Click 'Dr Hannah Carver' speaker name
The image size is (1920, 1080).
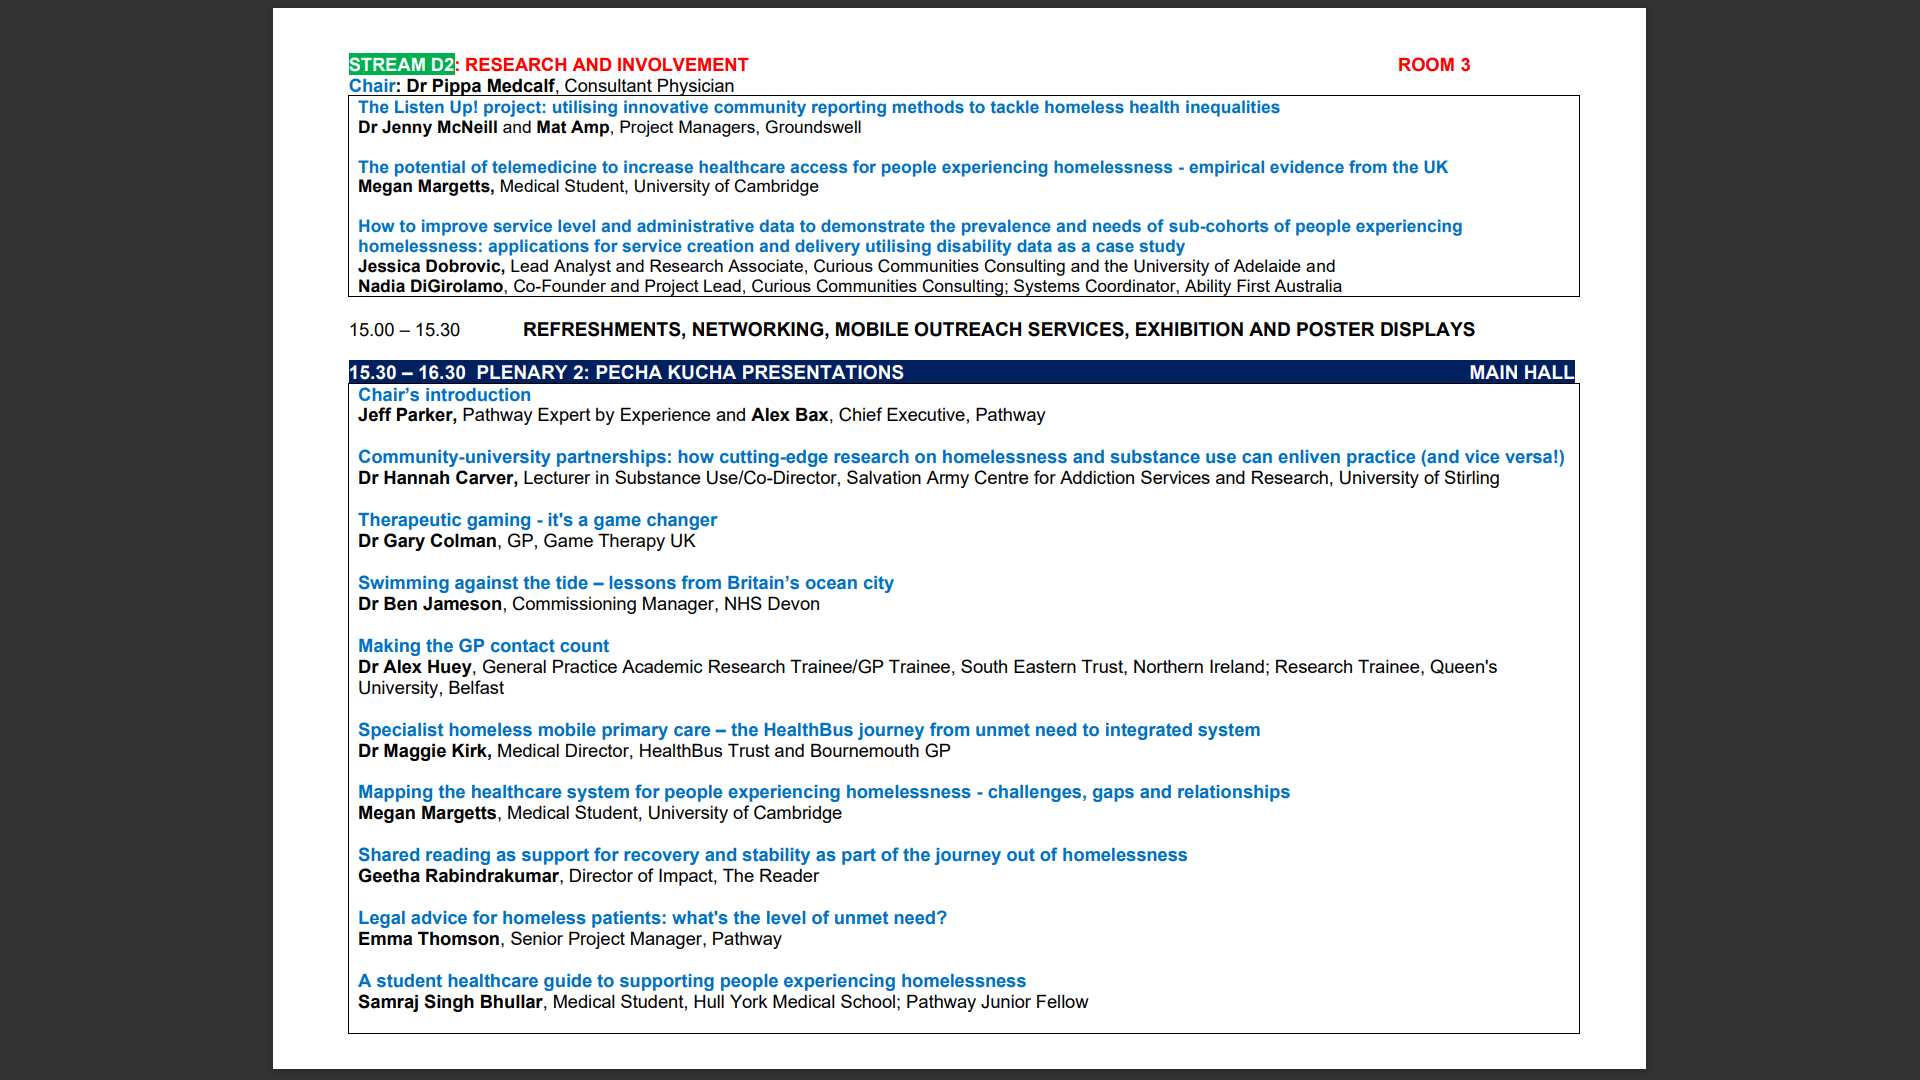pyautogui.click(x=438, y=478)
